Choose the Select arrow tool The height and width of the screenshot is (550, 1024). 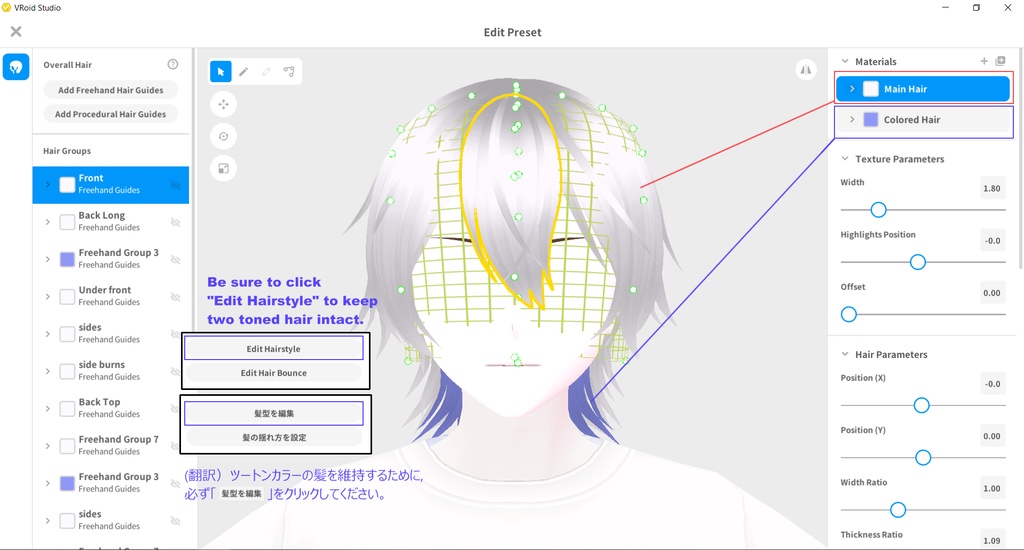(221, 72)
